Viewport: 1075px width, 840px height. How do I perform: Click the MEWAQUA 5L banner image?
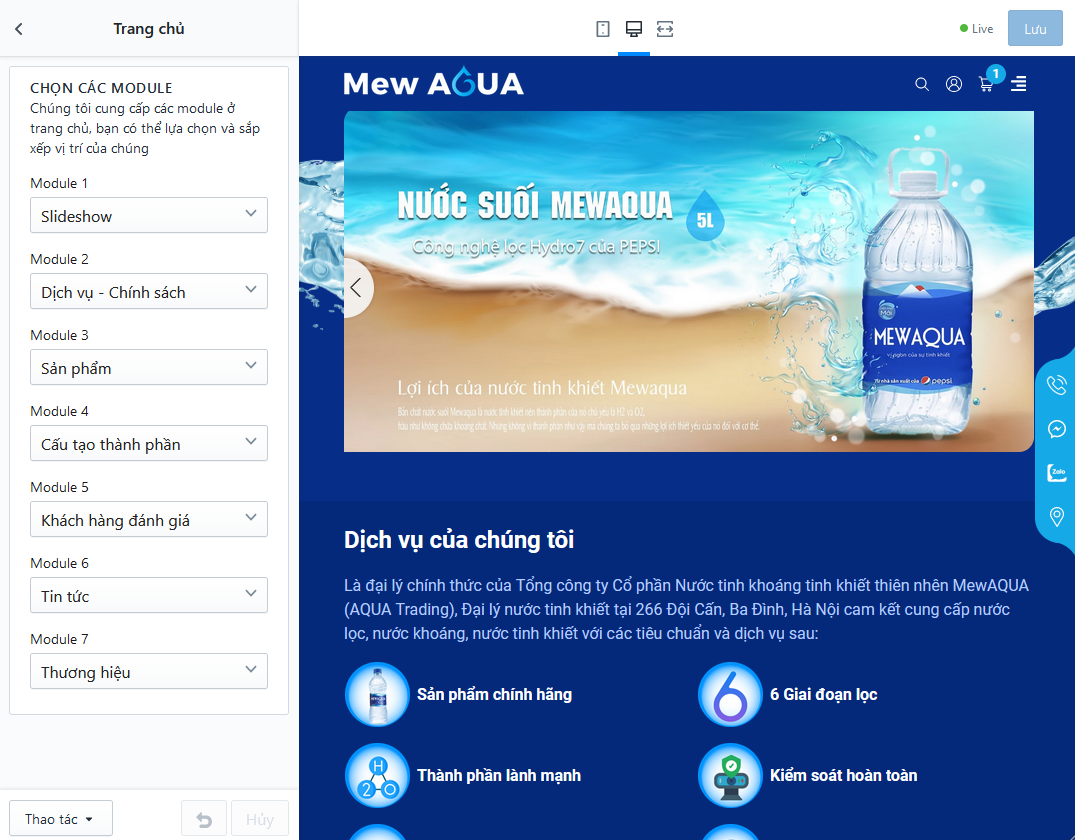688,281
